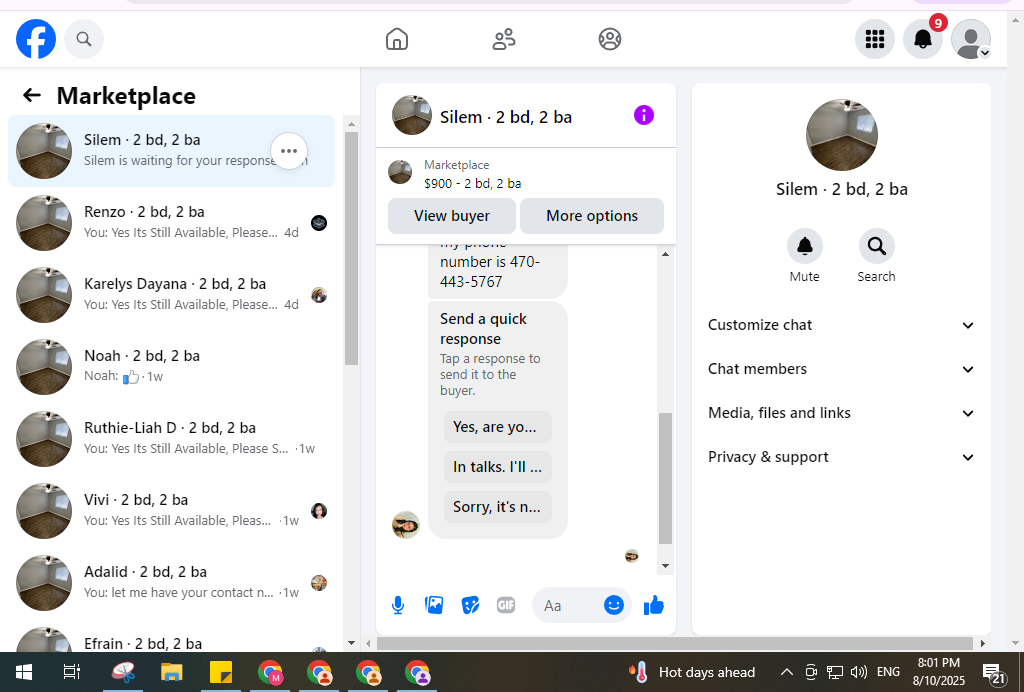Open the Friends icon
Screen dimensions: 1024x692
click(504, 39)
